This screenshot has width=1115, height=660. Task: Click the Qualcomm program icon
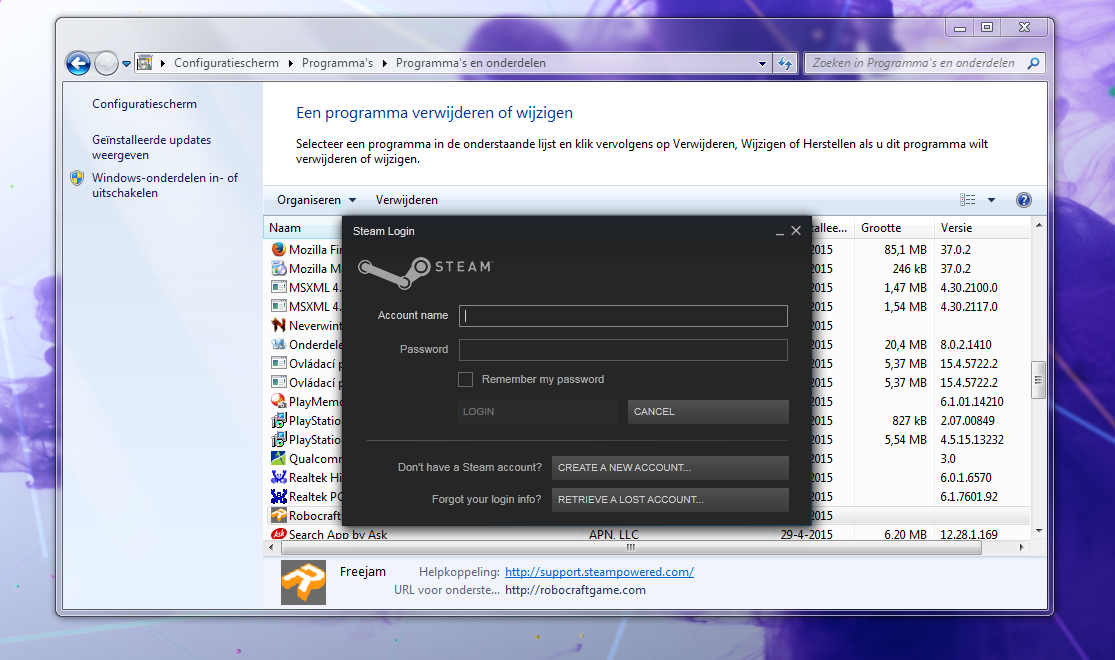click(x=279, y=458)
